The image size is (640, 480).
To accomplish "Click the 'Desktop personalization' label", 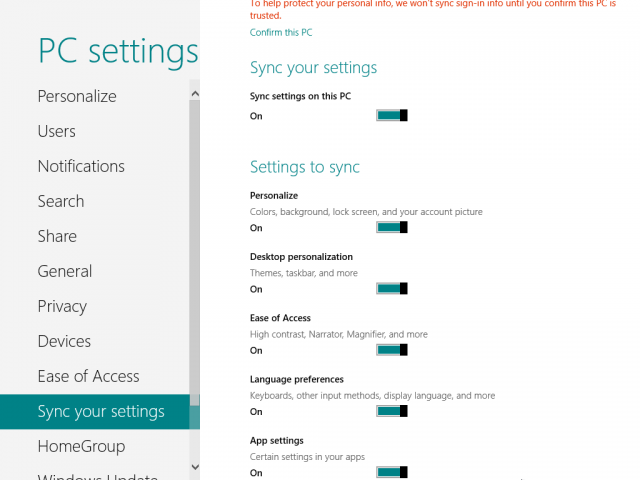I will coord(301,257).
